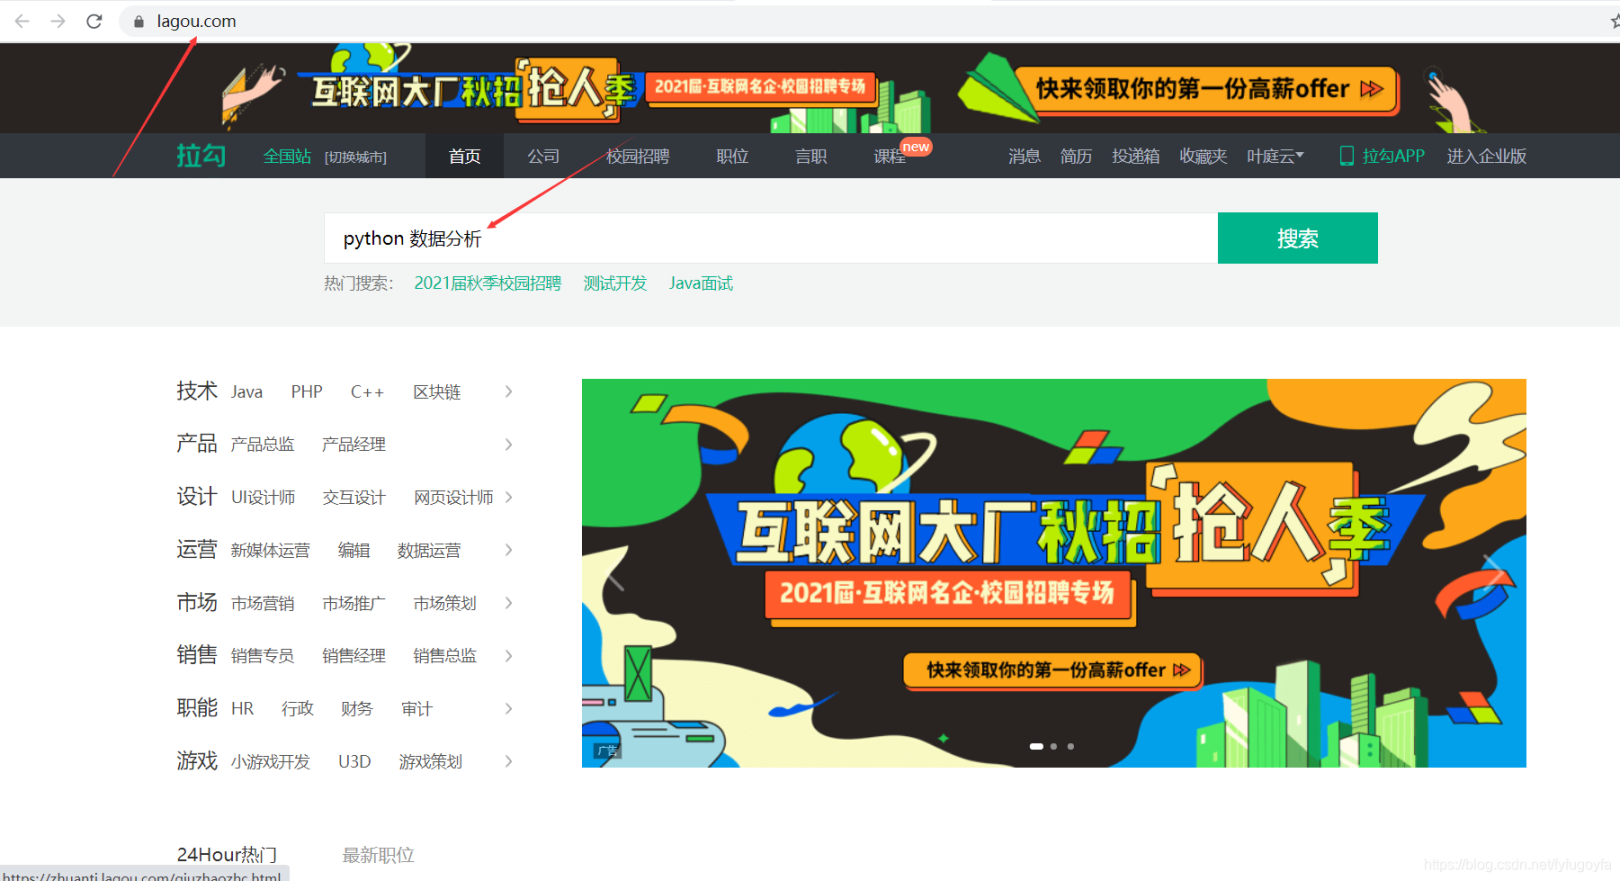Go forward to the next page in browser
The image size is (1620, 881).
pos(58,21)
